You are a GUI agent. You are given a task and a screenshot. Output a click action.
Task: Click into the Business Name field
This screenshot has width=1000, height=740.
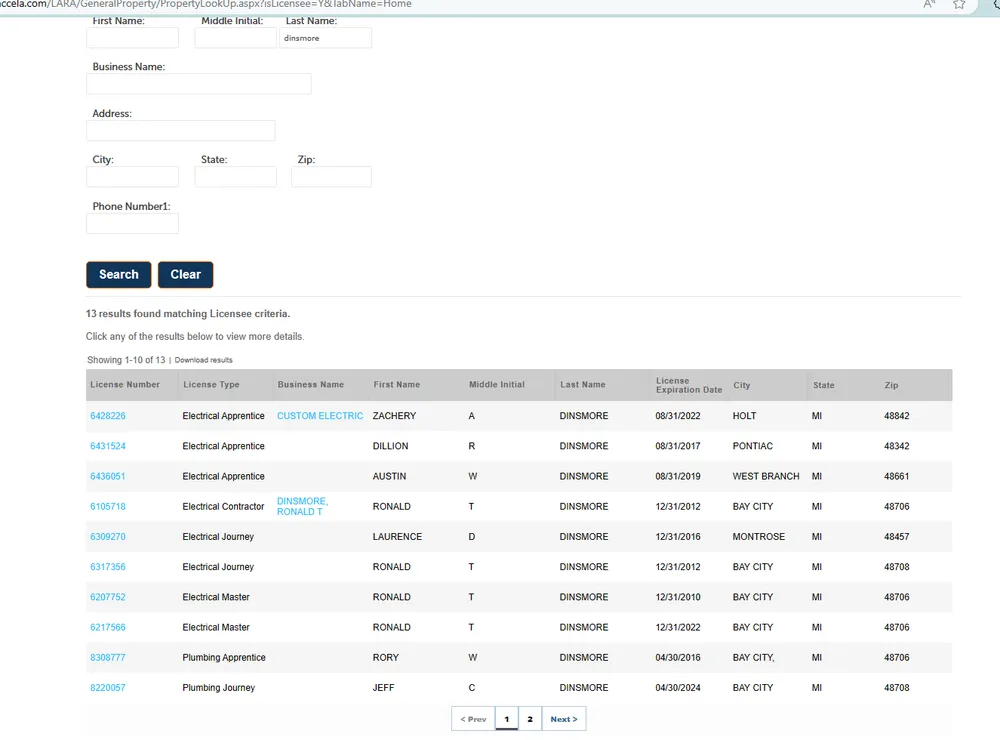[199, 84]
